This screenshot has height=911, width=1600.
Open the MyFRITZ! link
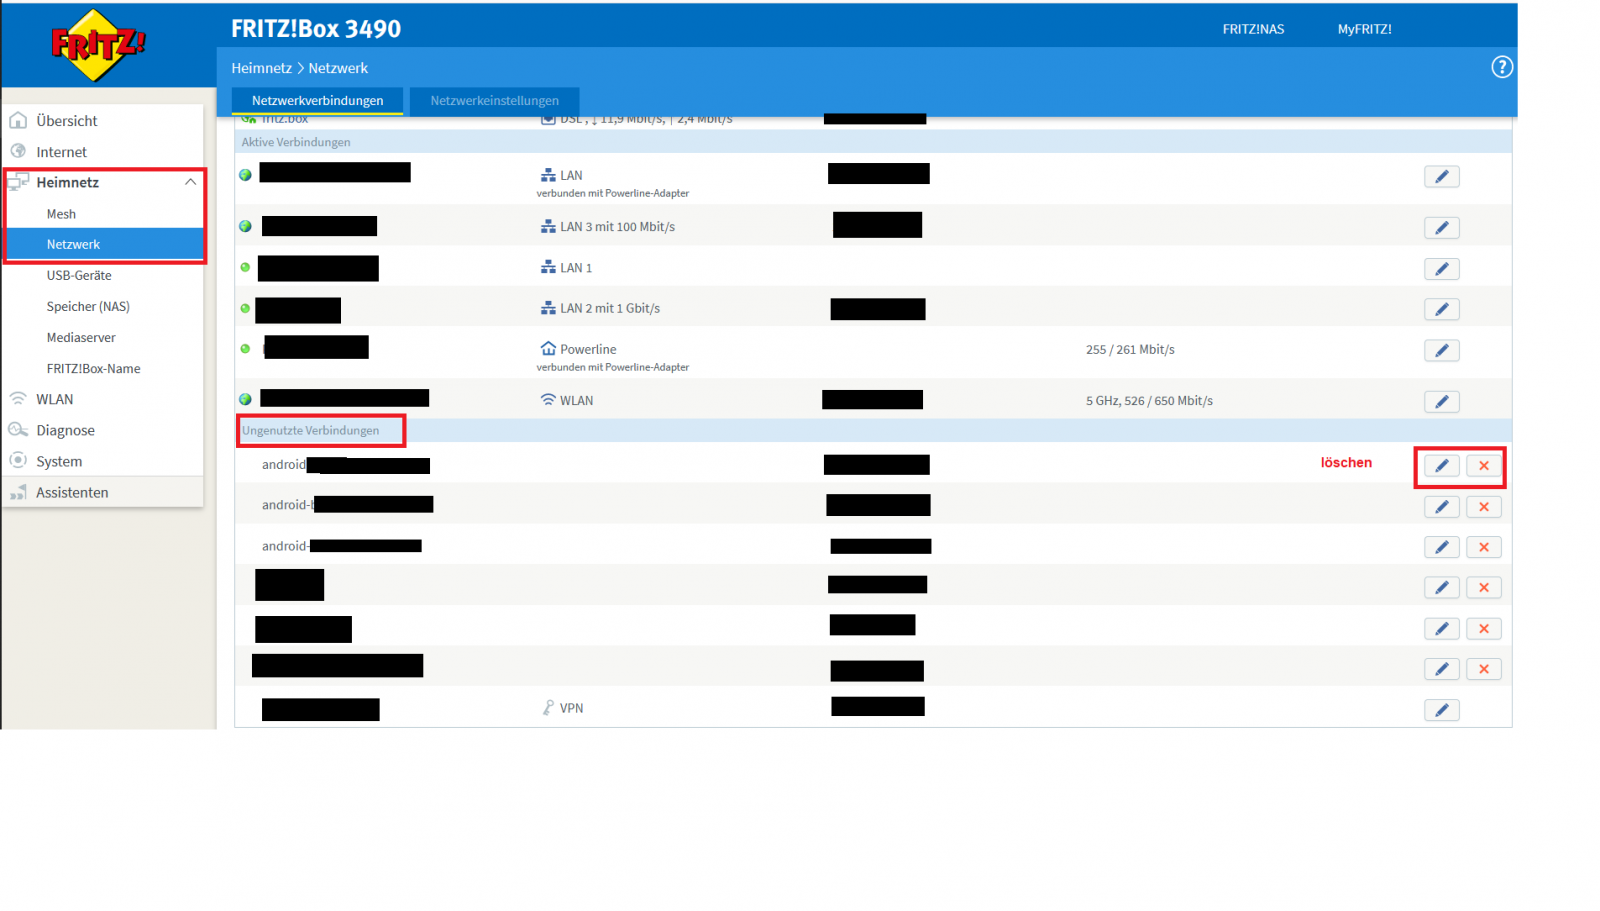pyautogui.click(x=1364, y=29)
